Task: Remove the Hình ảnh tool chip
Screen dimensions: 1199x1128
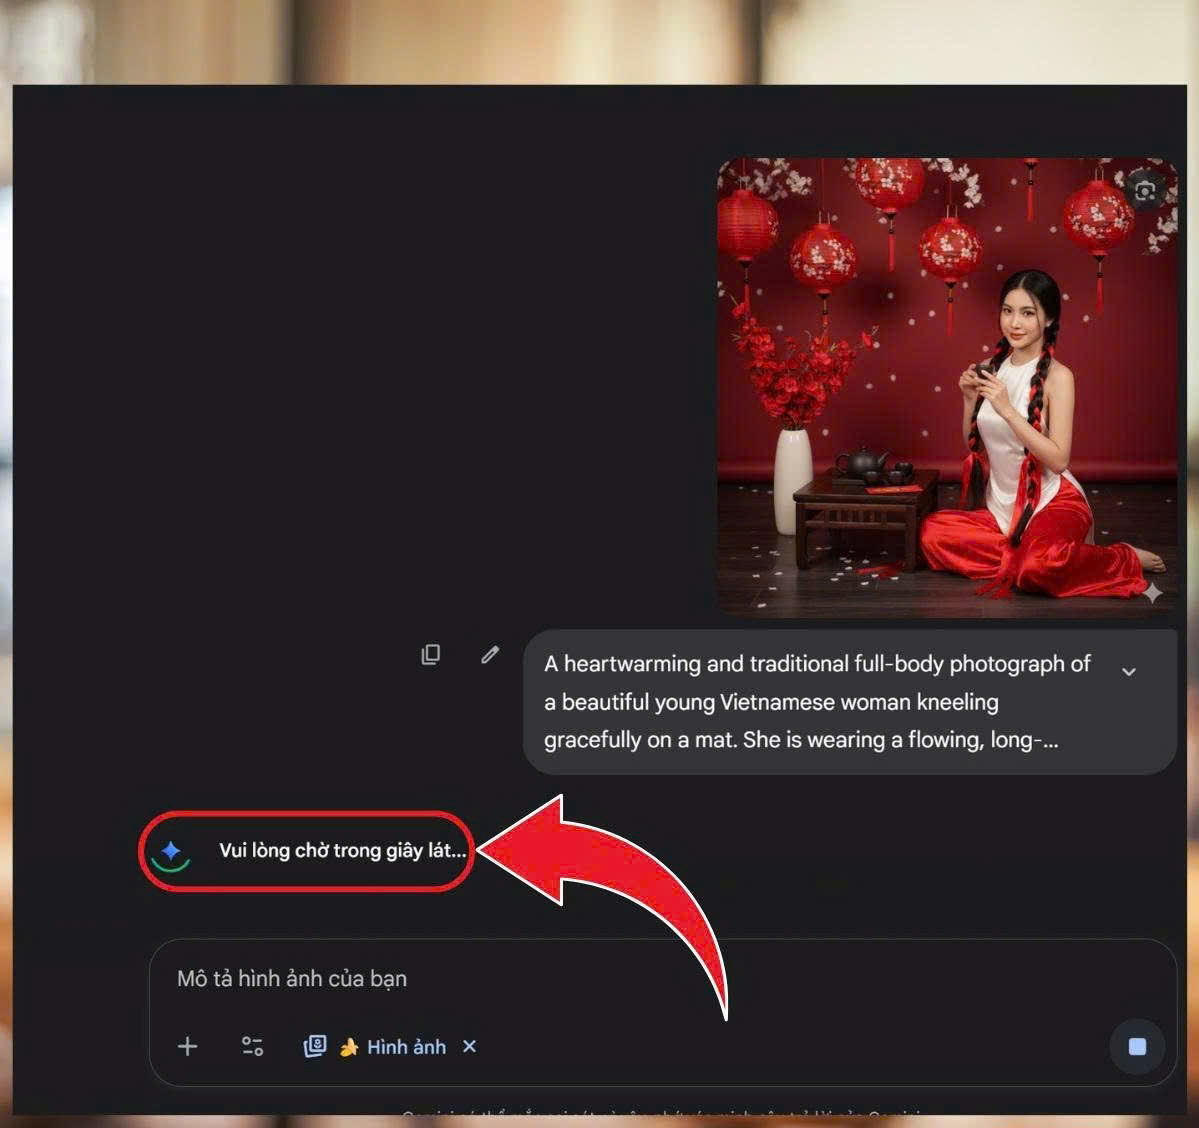Action: click(x=469, y=1046)
